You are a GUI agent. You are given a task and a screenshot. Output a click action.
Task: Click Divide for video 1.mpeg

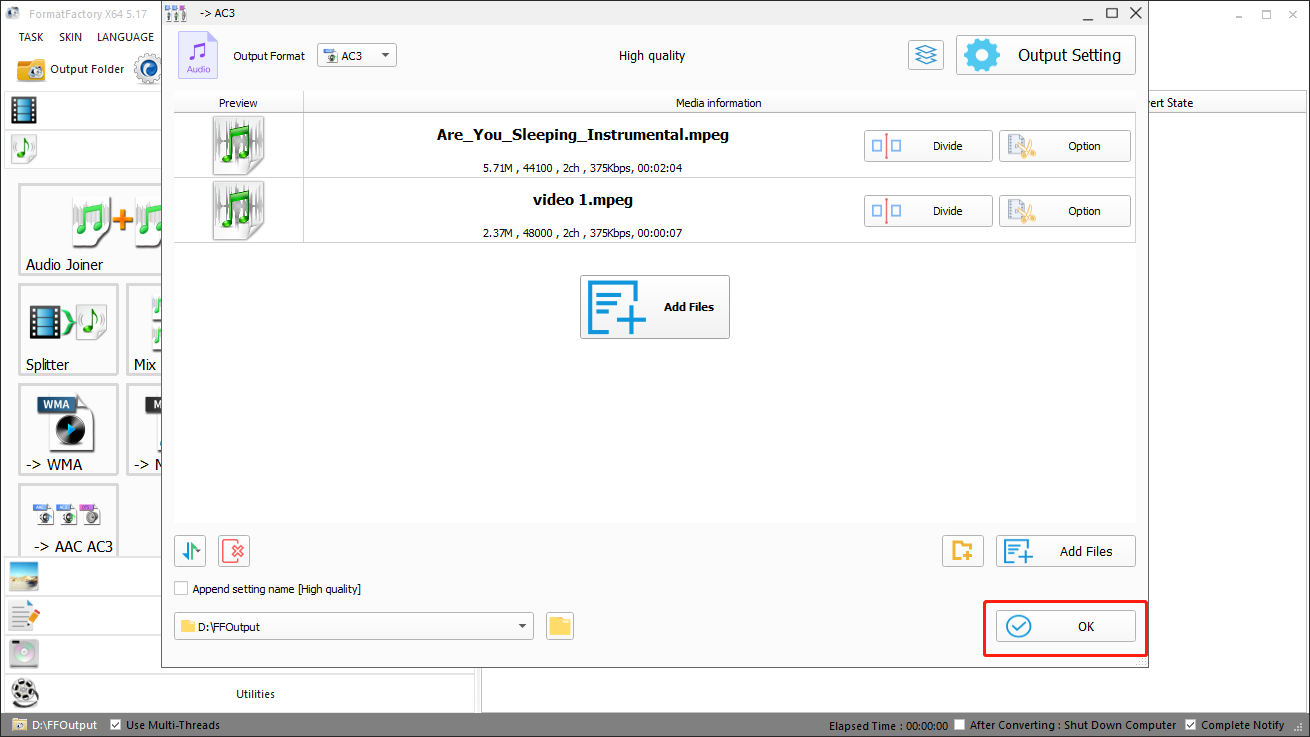pos(928,211)
